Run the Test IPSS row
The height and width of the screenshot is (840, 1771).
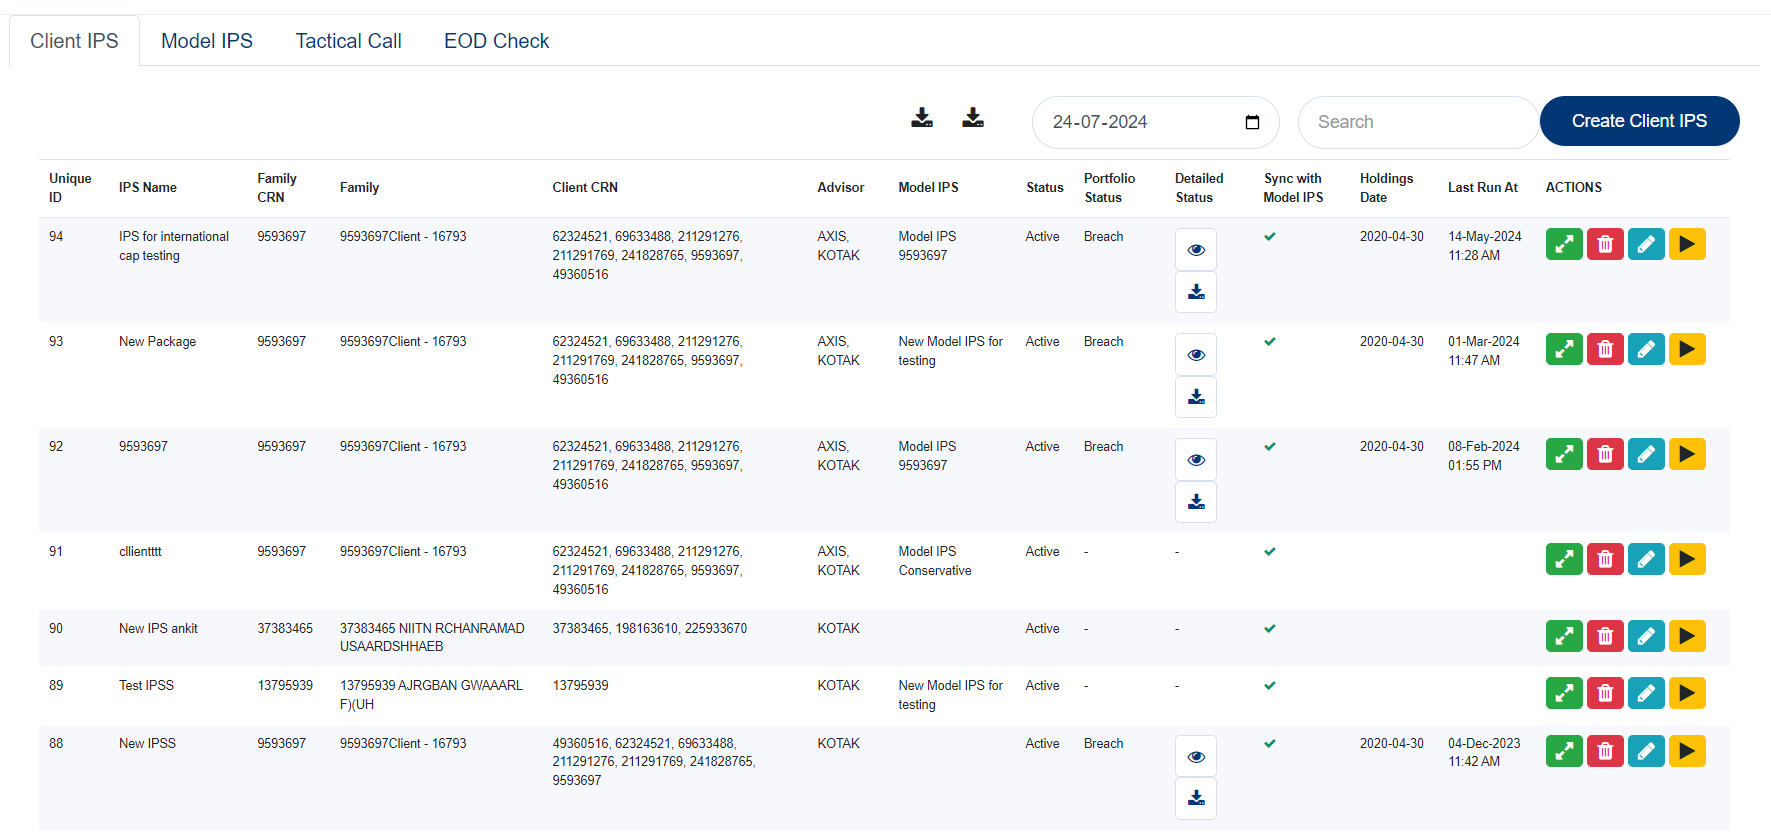[x=1687, y=693]
